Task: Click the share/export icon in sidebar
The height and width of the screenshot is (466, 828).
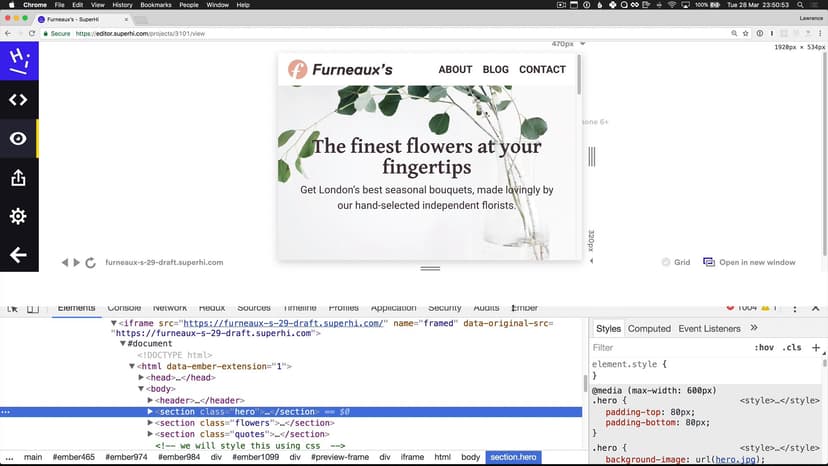Action: (x=18, y=178)
